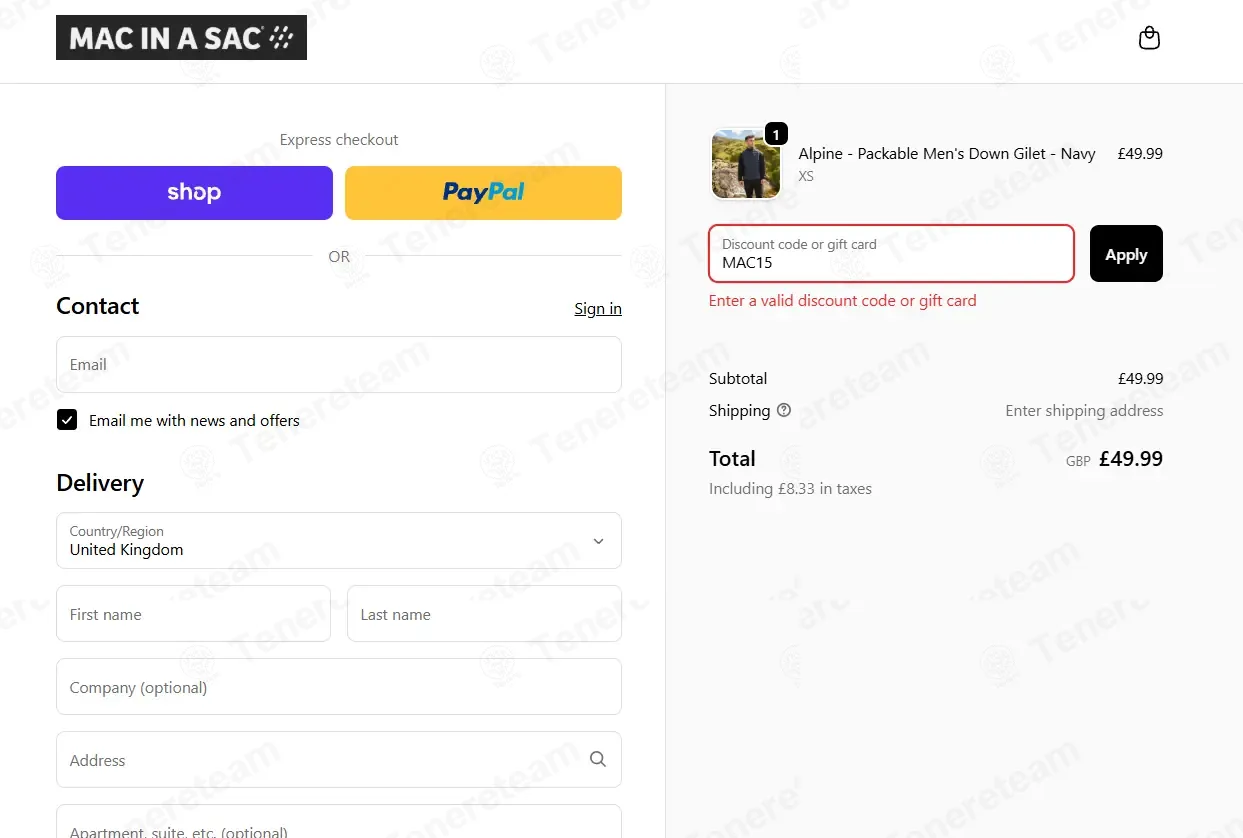The height and width of the screenshot is (838, 1243).
Task: Click the Enter shipping address text
Action: point(1084,410)
